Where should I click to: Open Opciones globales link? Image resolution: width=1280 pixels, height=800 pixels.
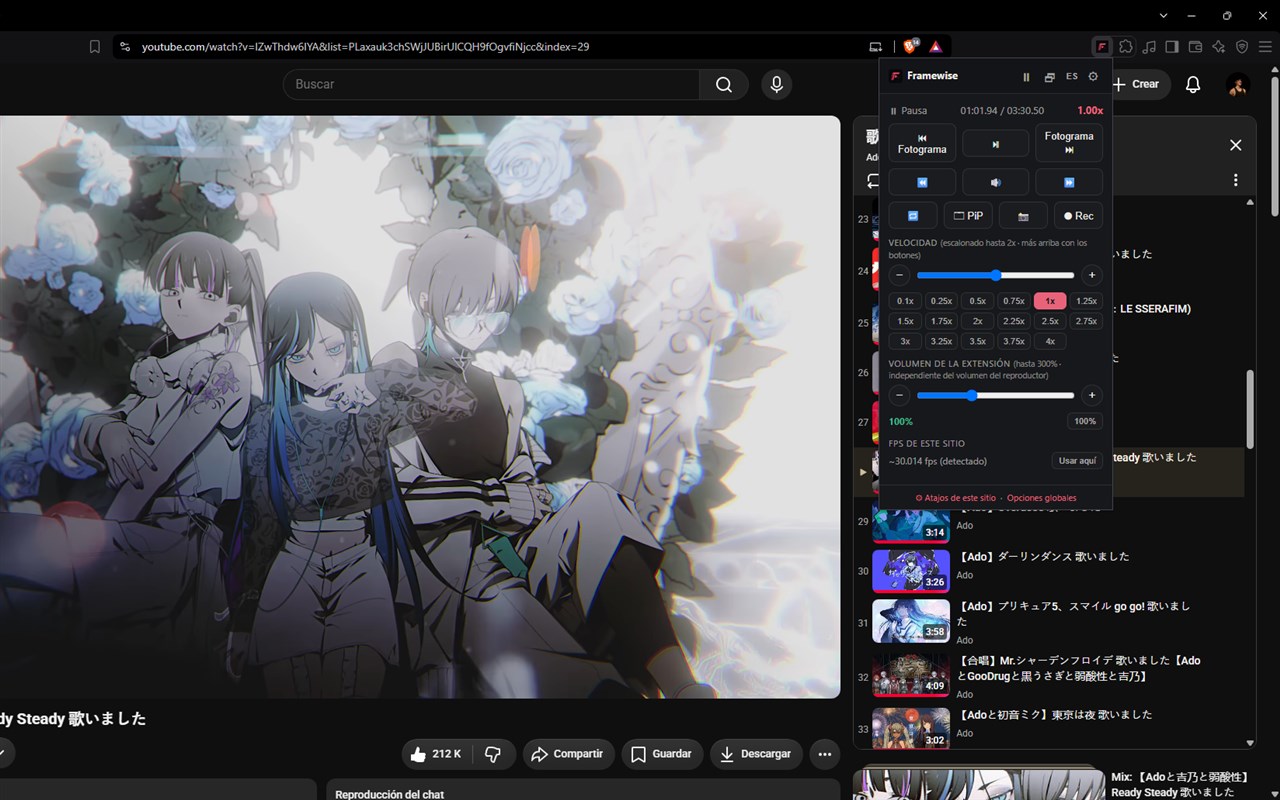click(1042, 498)
